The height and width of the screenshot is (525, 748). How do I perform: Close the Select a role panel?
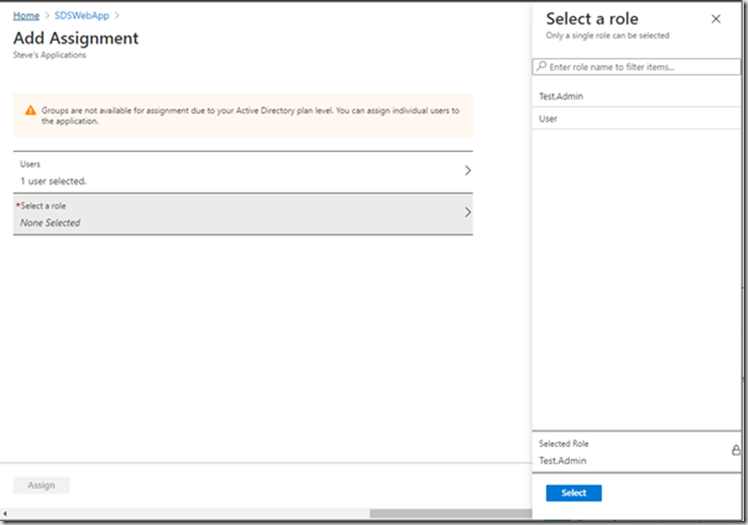coord(716,19)
